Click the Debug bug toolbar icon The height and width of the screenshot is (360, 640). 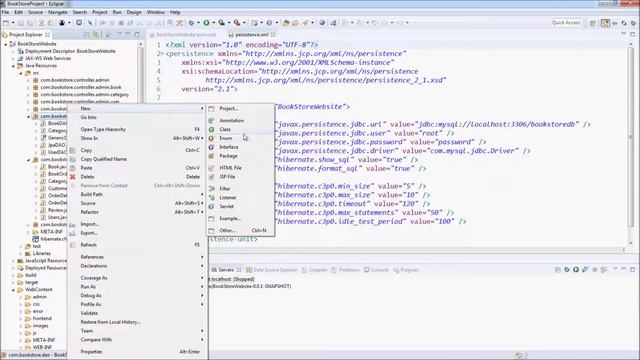[x=191, y=23]
